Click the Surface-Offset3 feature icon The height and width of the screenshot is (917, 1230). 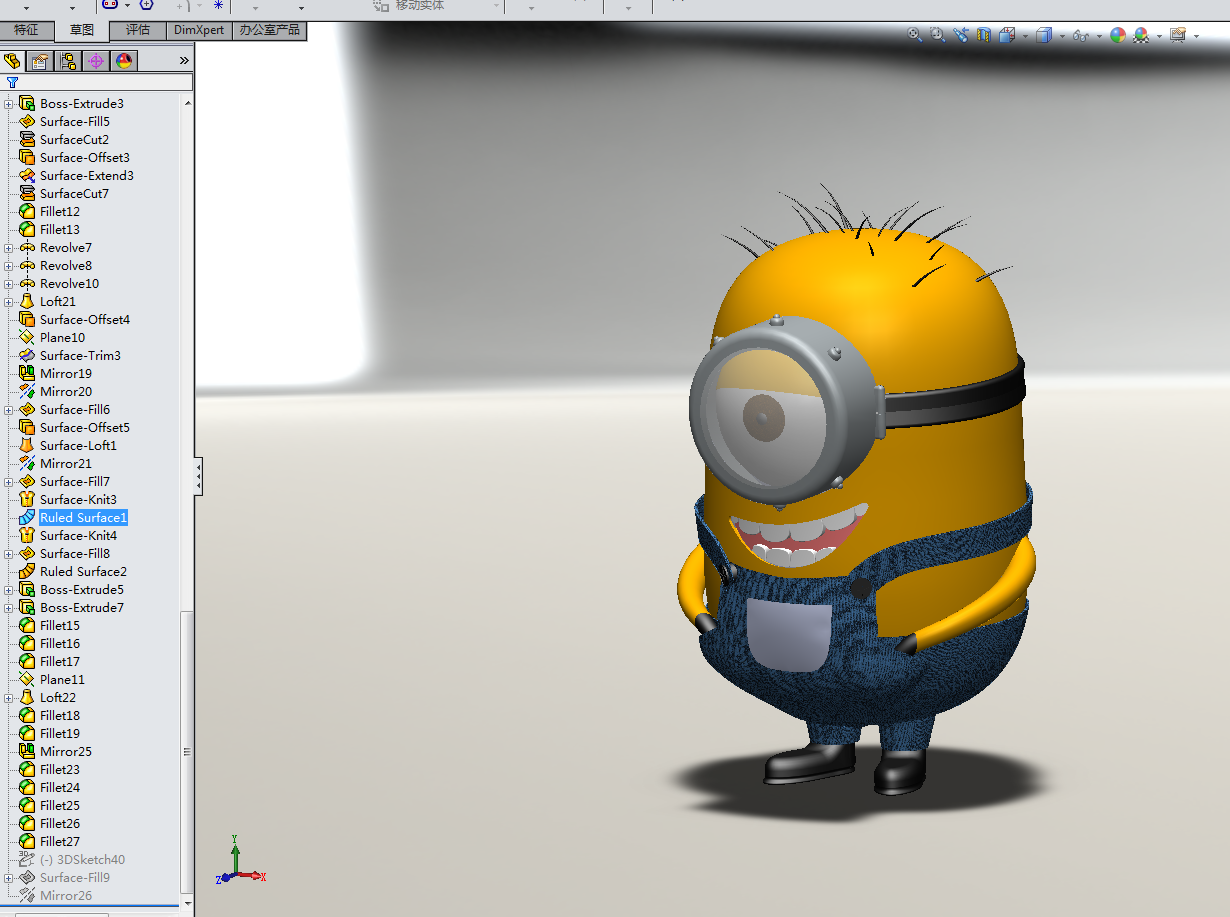pos(27,158)
